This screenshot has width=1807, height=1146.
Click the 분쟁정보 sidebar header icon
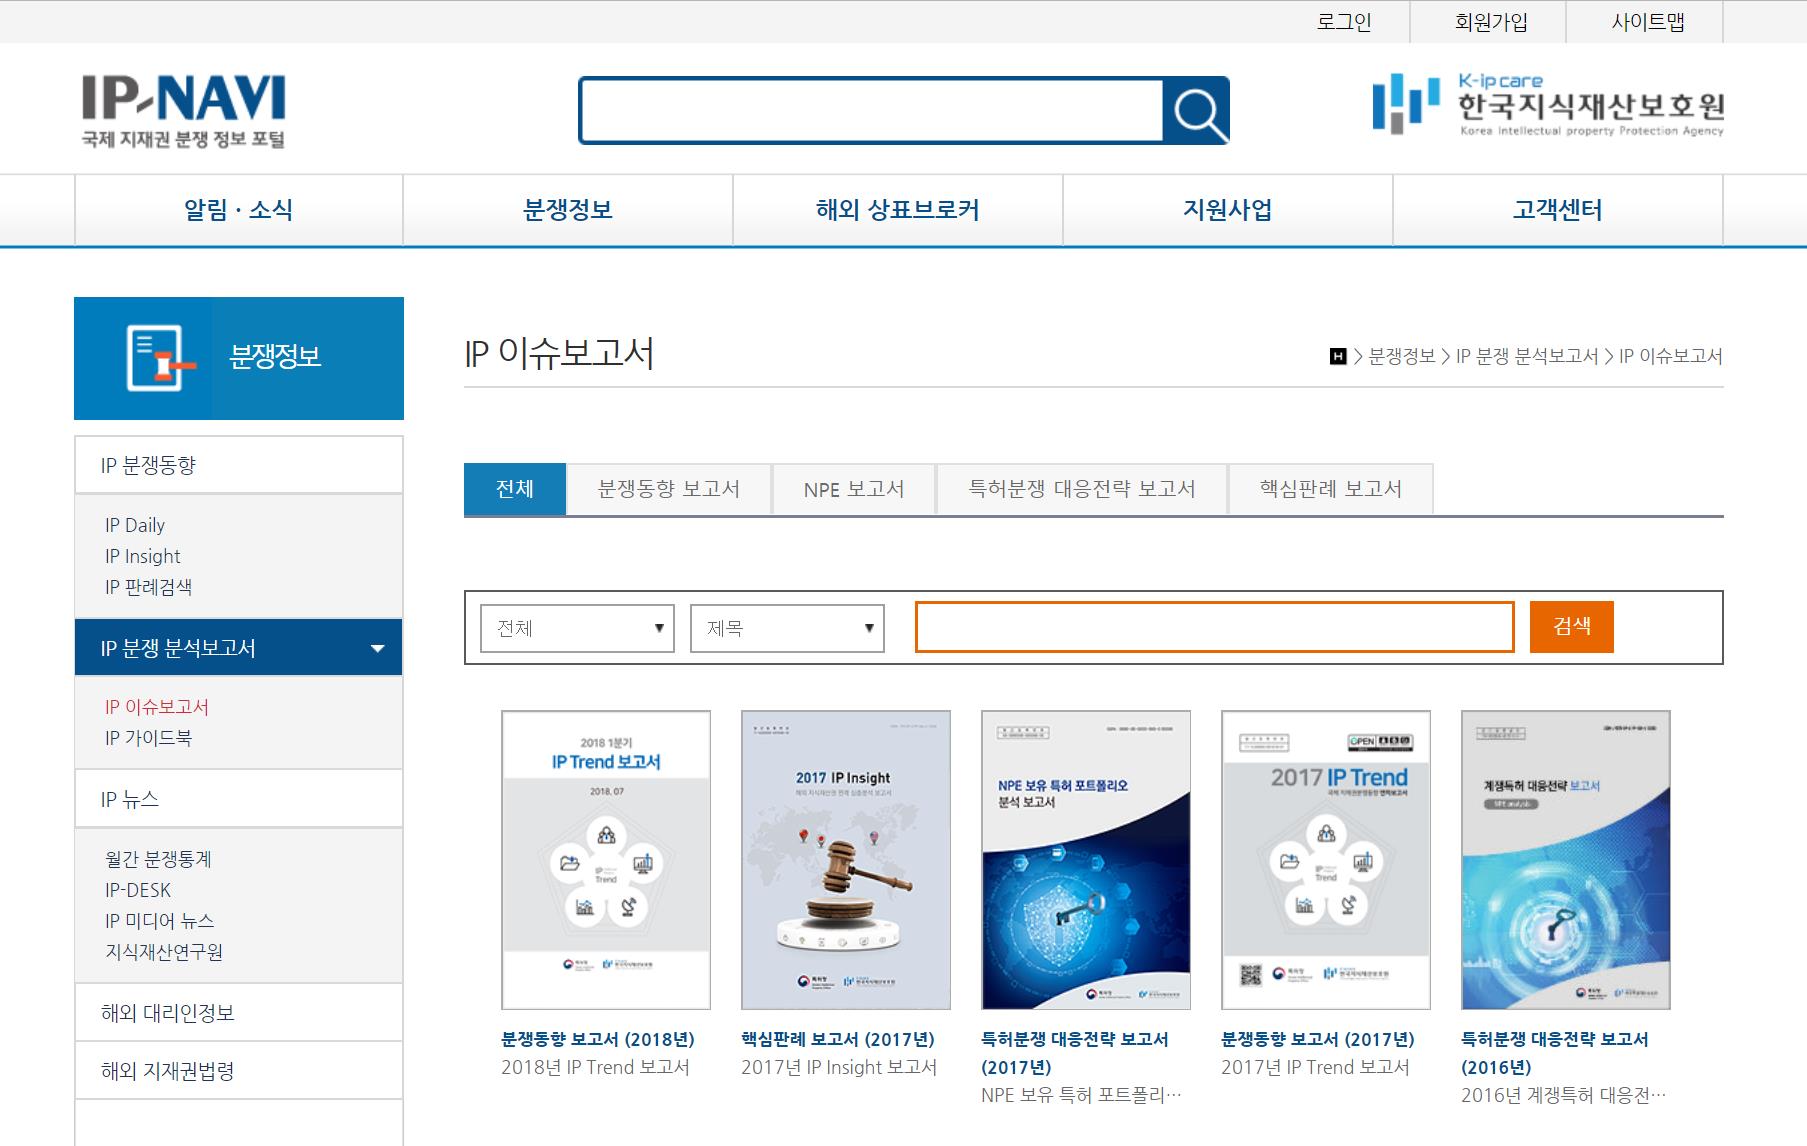(x=160, y=357)
